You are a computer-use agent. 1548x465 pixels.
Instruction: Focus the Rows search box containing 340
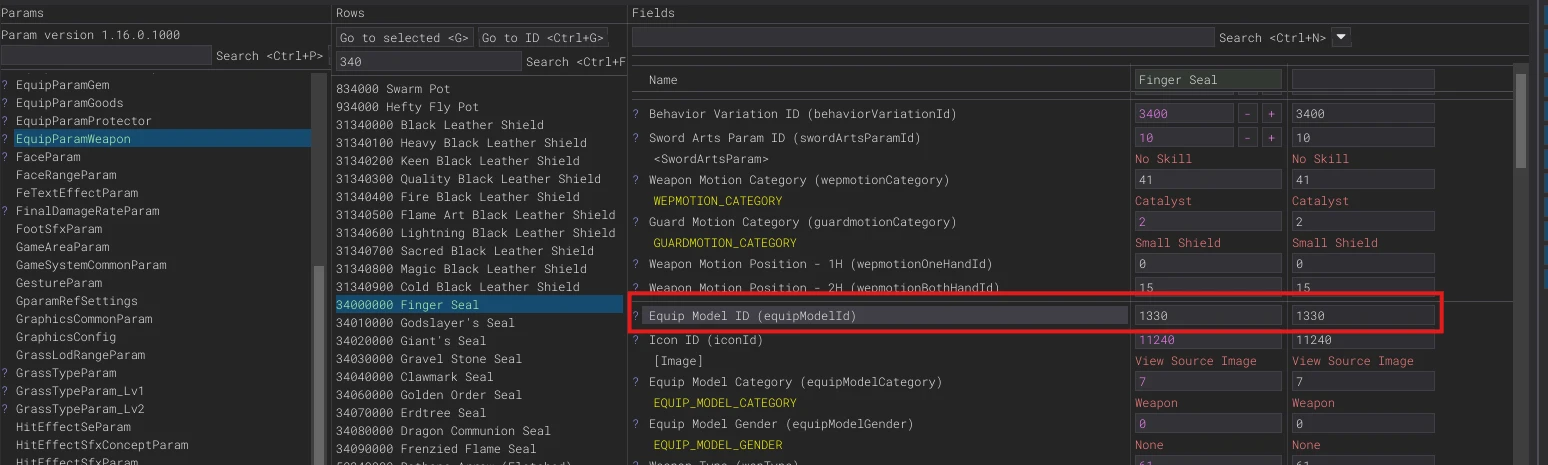click(429, 62)
